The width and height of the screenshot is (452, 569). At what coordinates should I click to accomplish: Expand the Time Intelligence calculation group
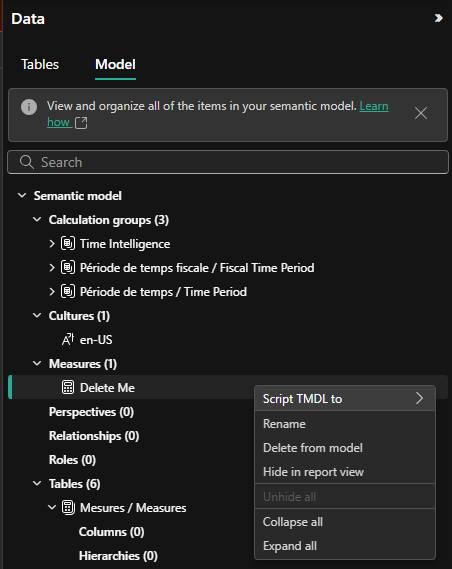52,243
